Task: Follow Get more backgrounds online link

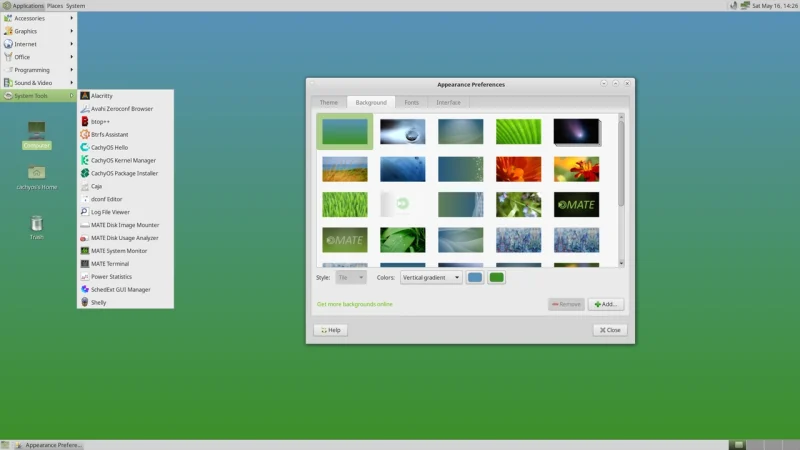Action: [355, 304]
